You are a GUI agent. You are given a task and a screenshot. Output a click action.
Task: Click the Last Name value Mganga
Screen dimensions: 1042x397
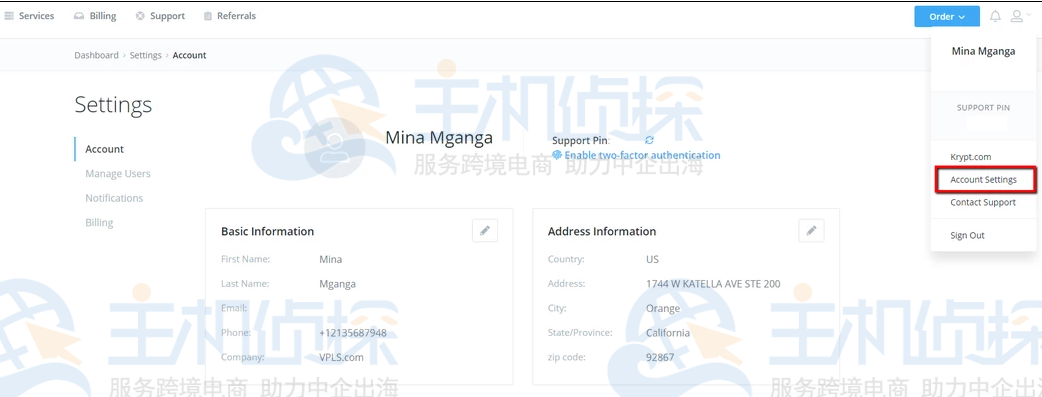coord(337,284)
